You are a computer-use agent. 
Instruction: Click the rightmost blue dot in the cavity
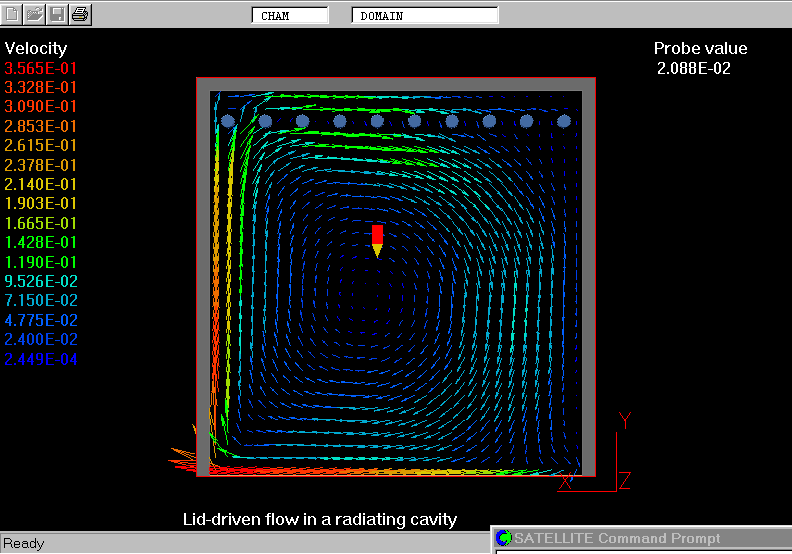[564, 121]
